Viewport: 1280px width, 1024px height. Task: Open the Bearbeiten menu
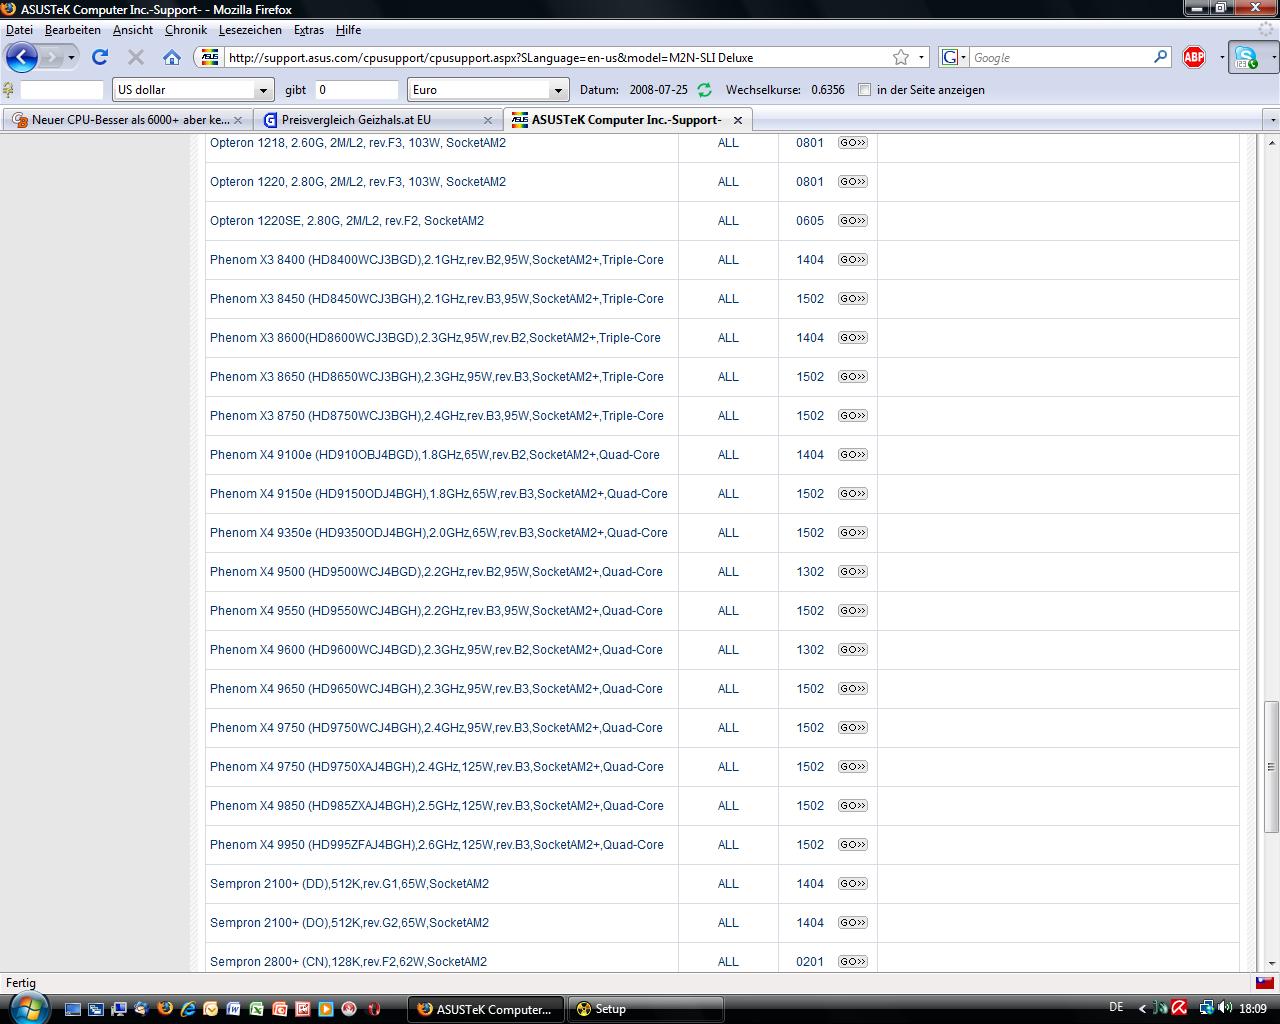coord(73,30)
